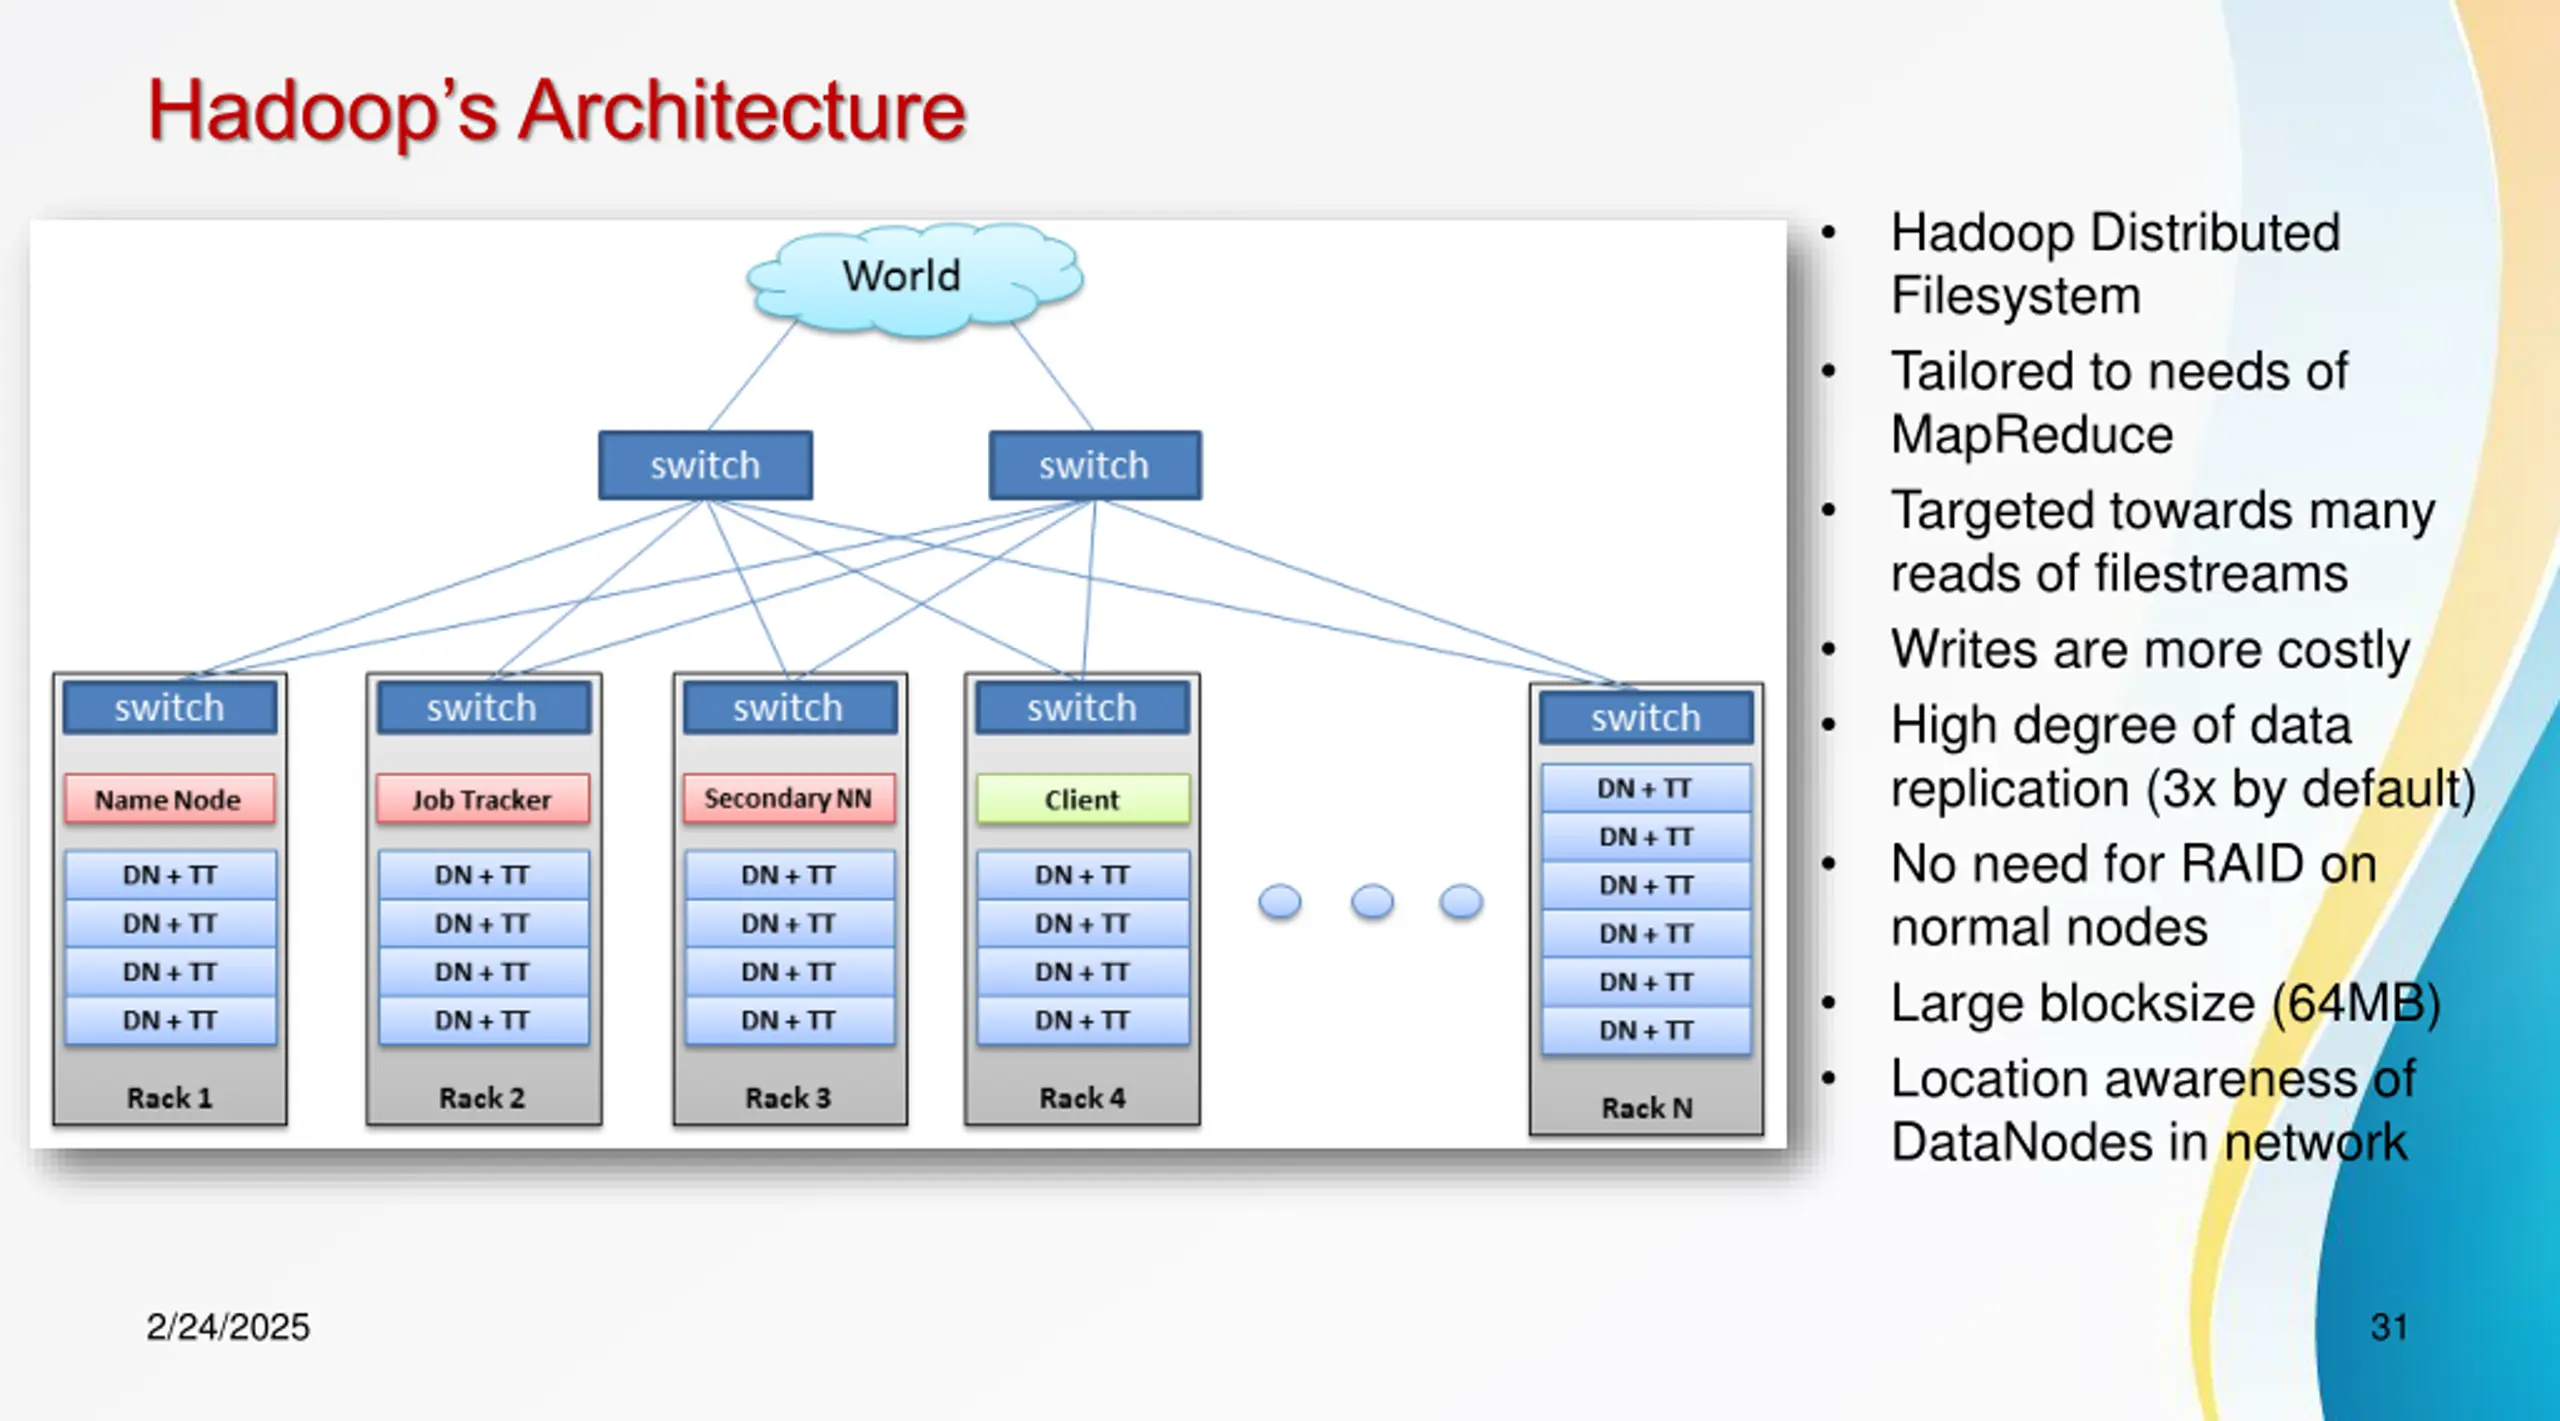Screen dimensions: 2560x1421
Task: Click the slide number 31
Action: (2389, 1327)
